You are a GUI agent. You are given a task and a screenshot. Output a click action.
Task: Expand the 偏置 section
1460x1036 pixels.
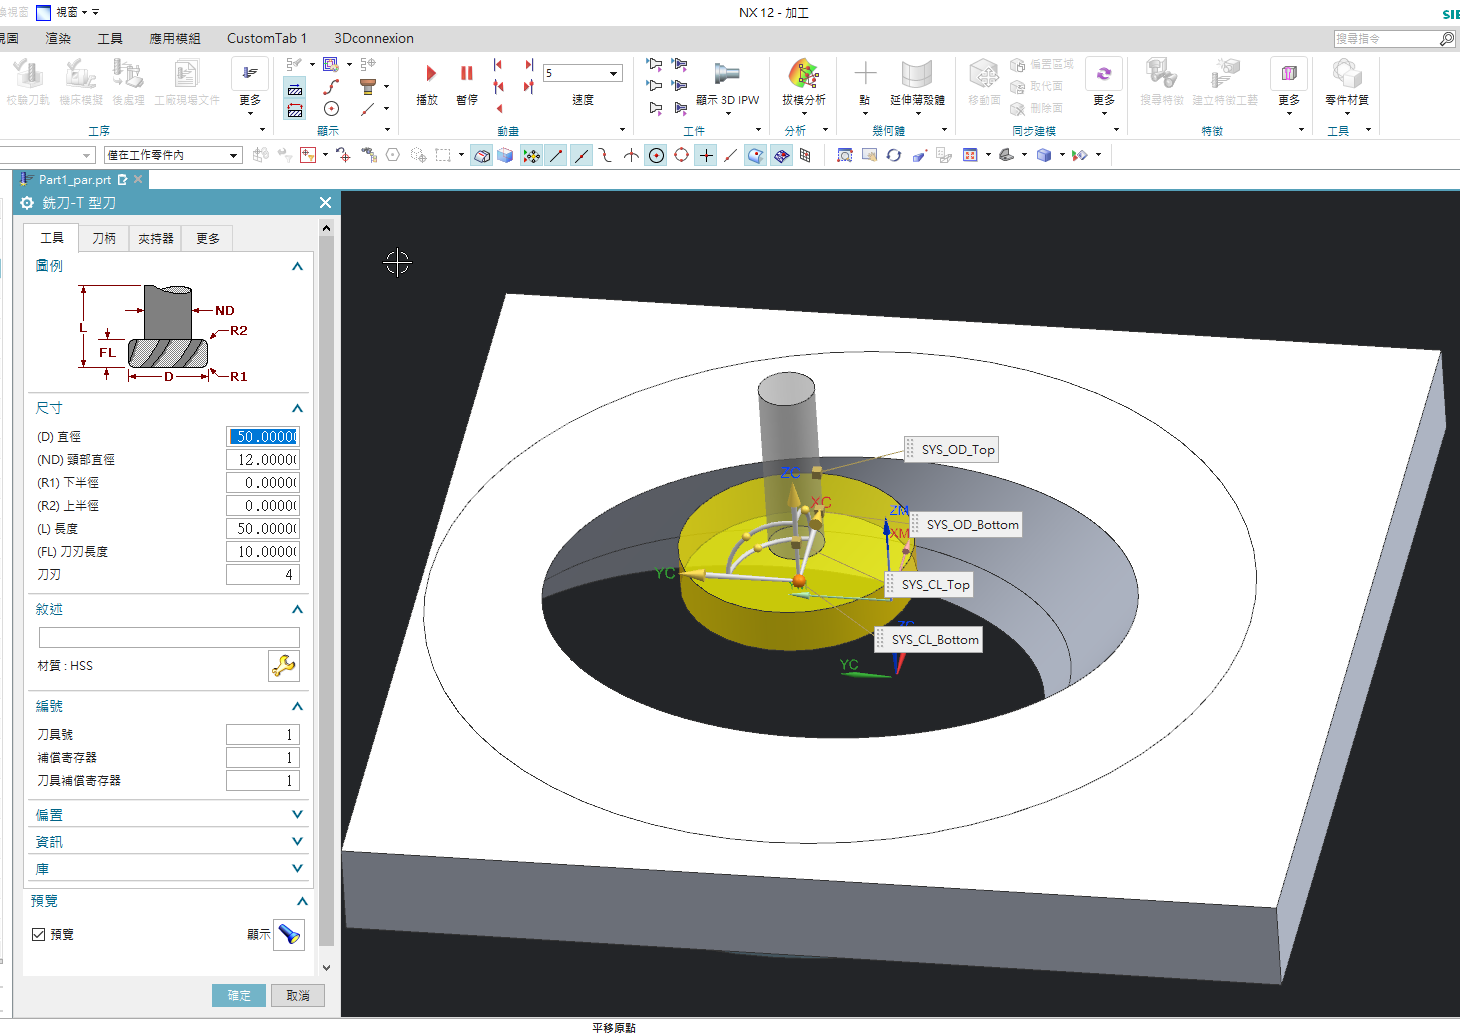click(x=297, y=814)
